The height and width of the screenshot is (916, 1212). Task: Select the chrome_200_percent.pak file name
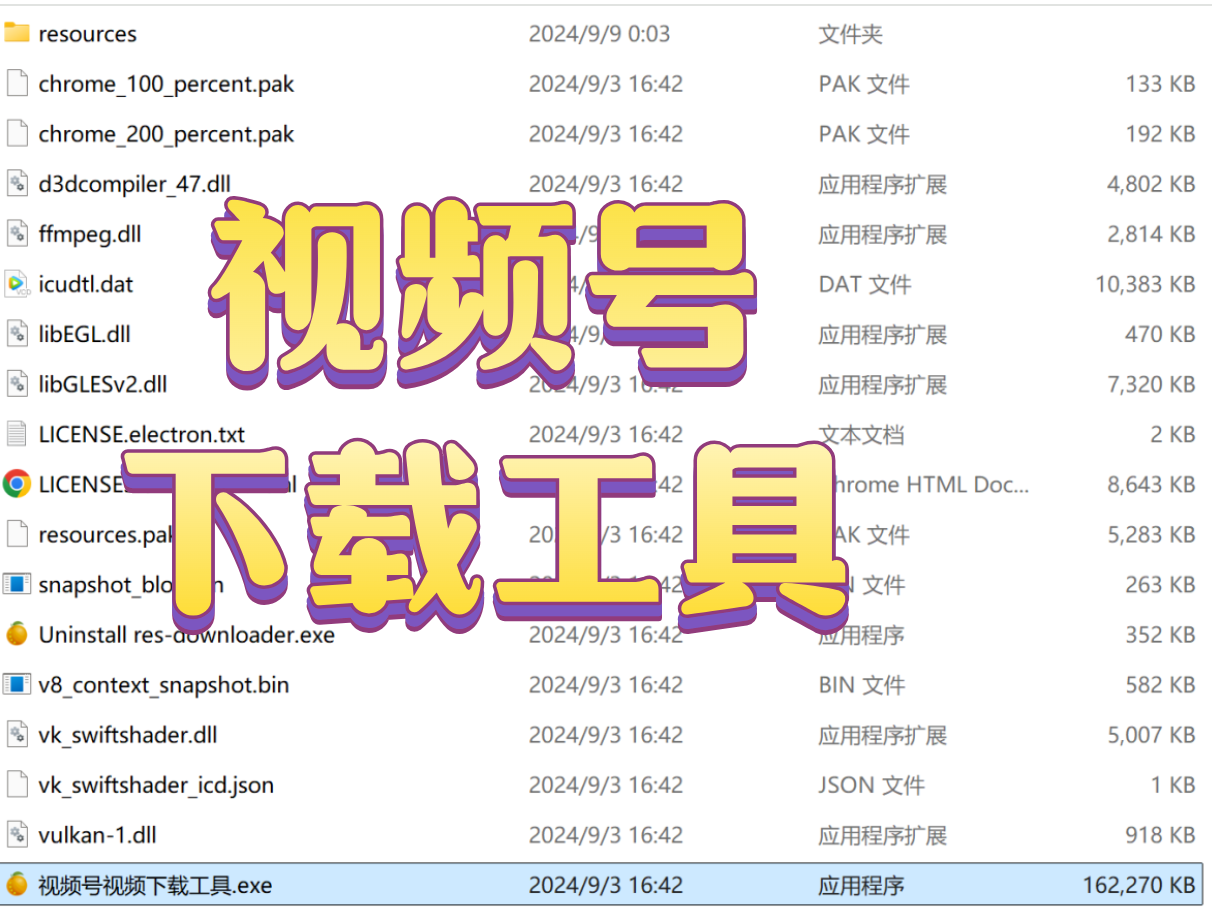tap(166, 134)
